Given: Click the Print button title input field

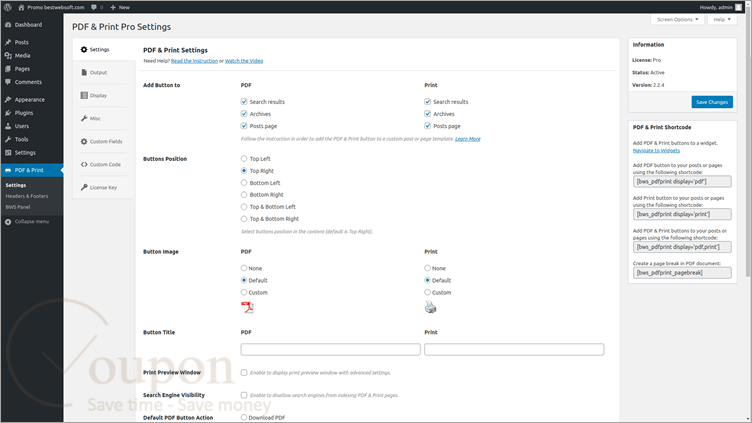Looking at the screenshot, I should tap(514, 350).
